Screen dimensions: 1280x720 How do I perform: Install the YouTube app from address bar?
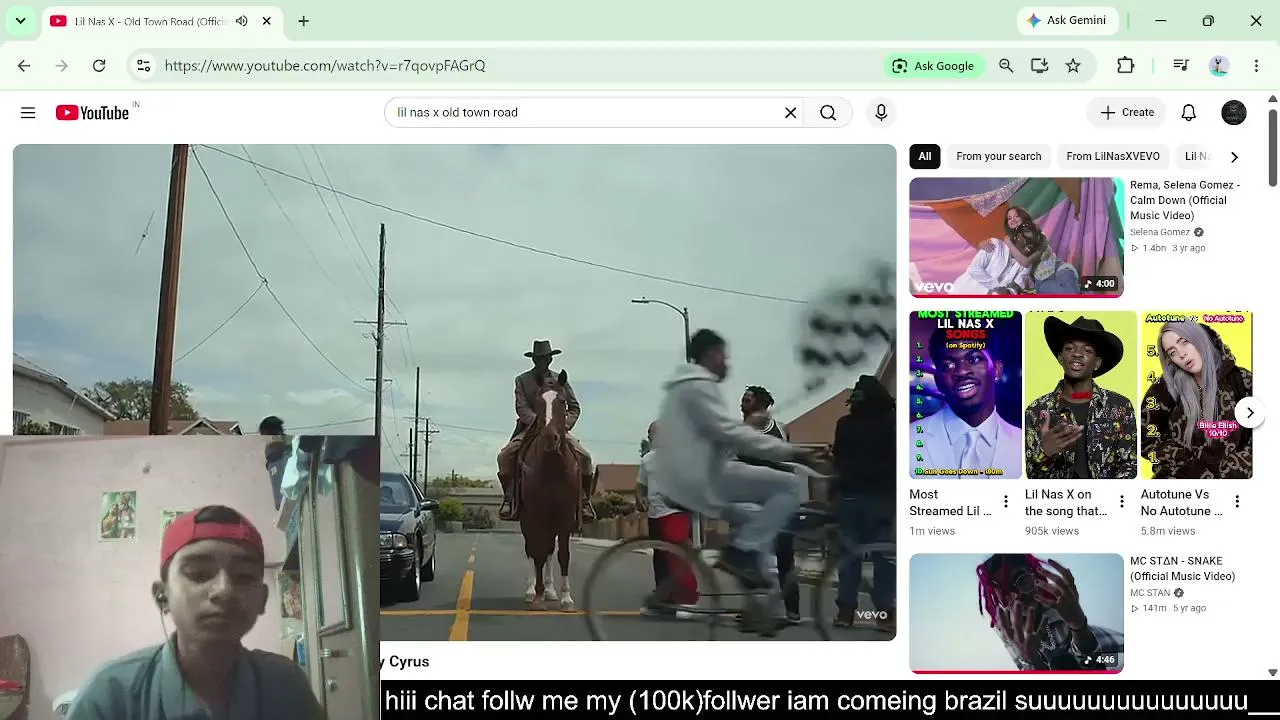coord(1039,66)
